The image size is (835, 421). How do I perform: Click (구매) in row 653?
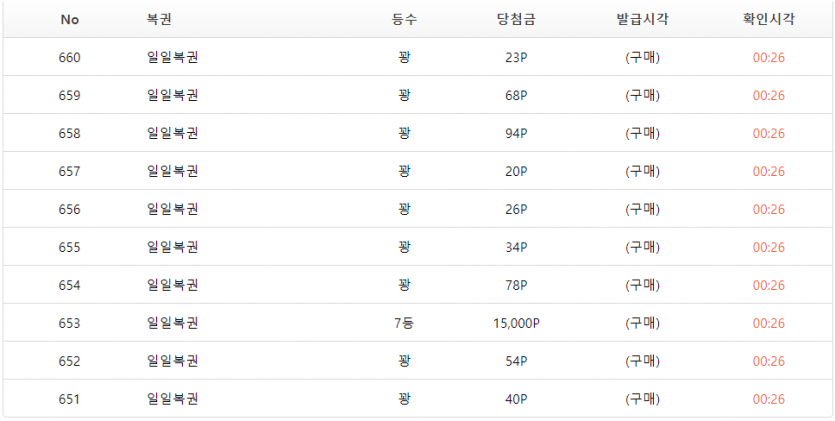pos(642,324)
